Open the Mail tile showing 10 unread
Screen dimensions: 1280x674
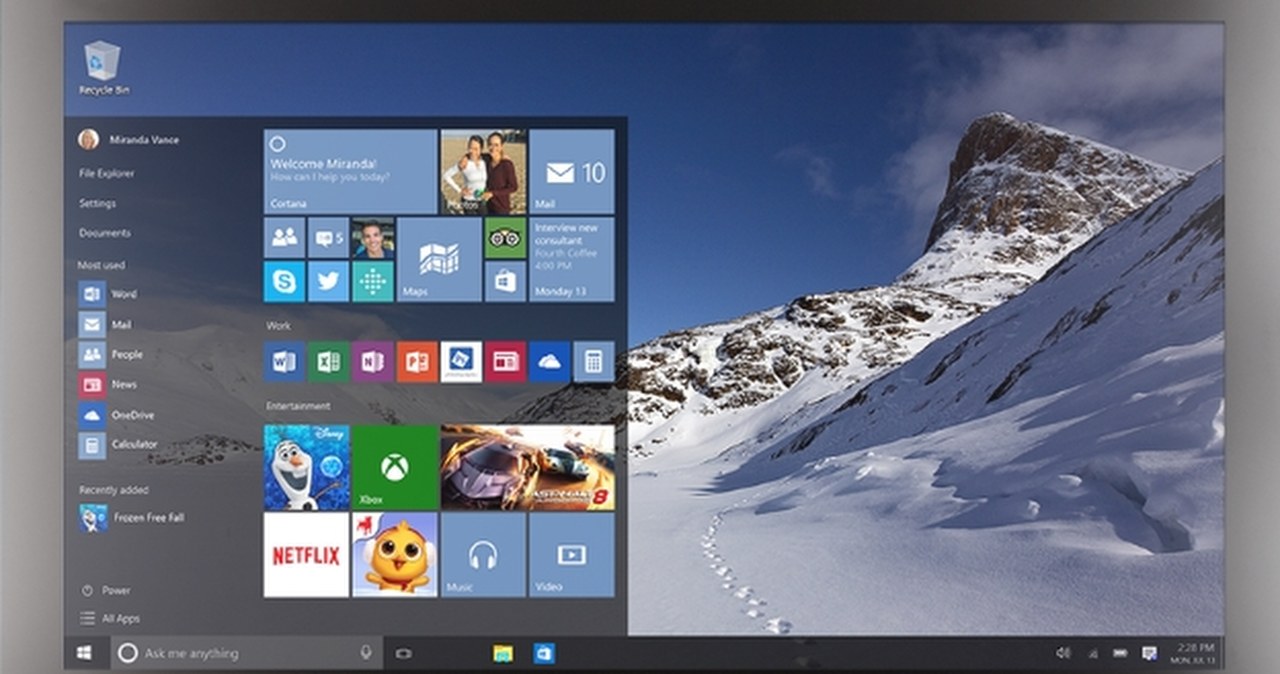[571, 170]
